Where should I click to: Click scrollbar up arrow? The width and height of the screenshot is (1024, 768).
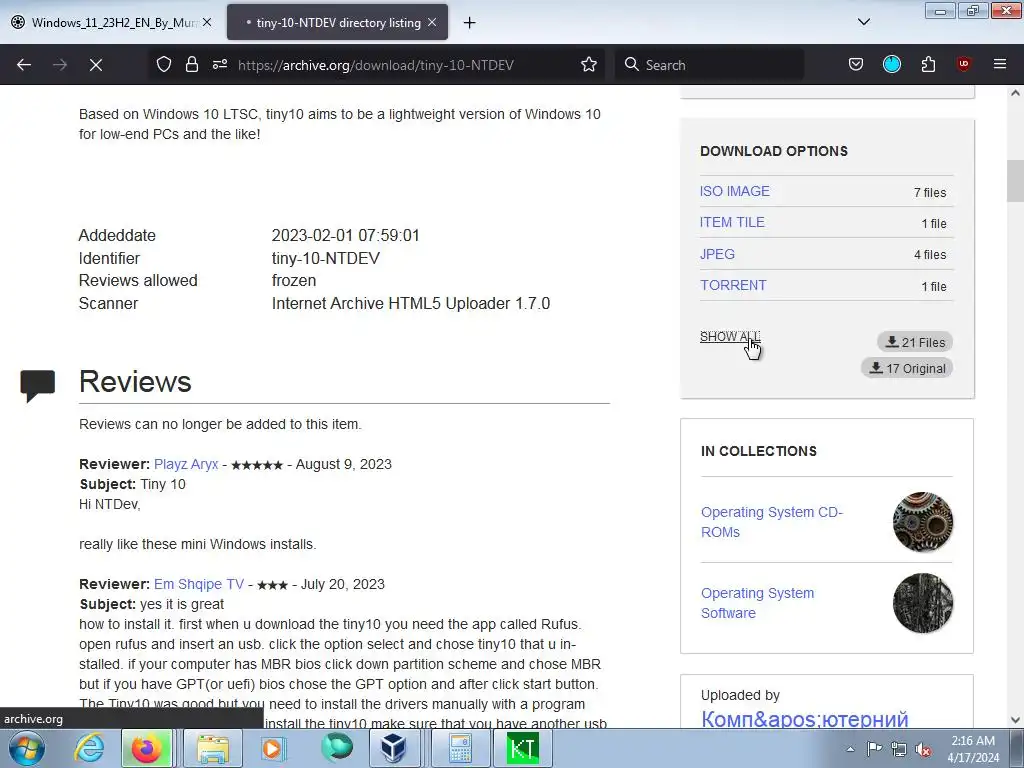pyautogui.click(x=1015, y=93)
